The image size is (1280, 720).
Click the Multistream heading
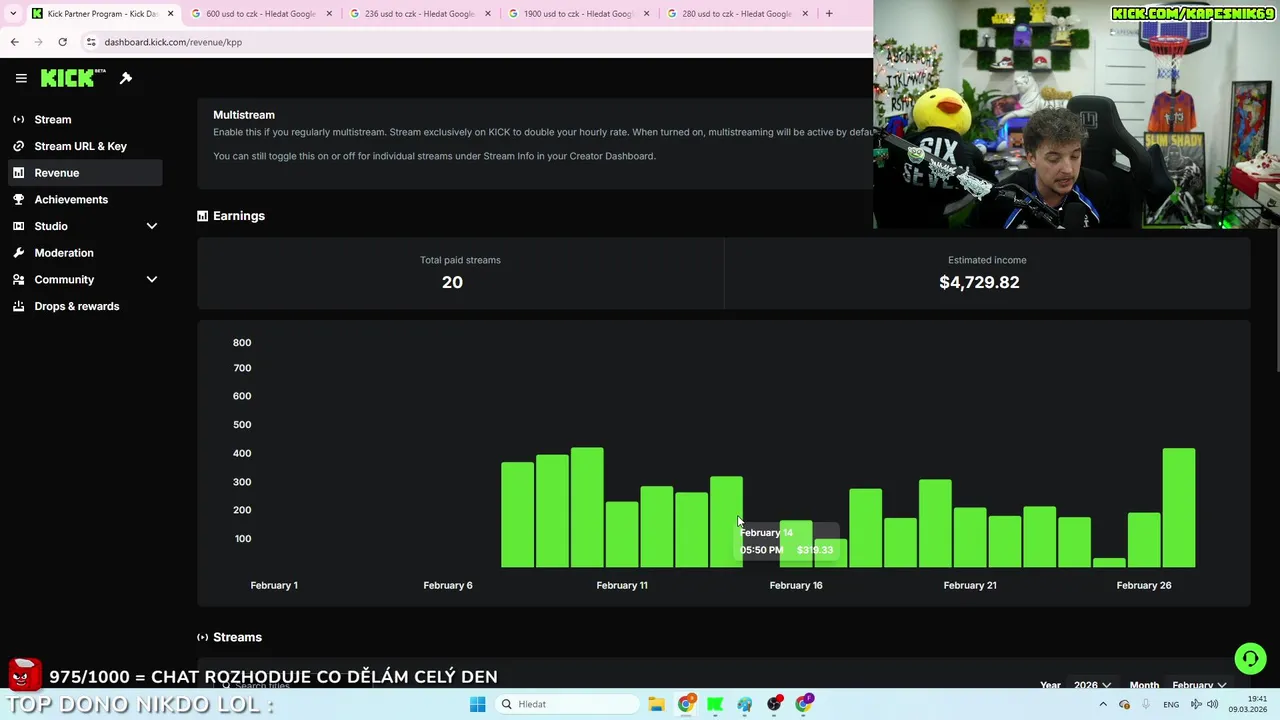[x=244, y=115]
